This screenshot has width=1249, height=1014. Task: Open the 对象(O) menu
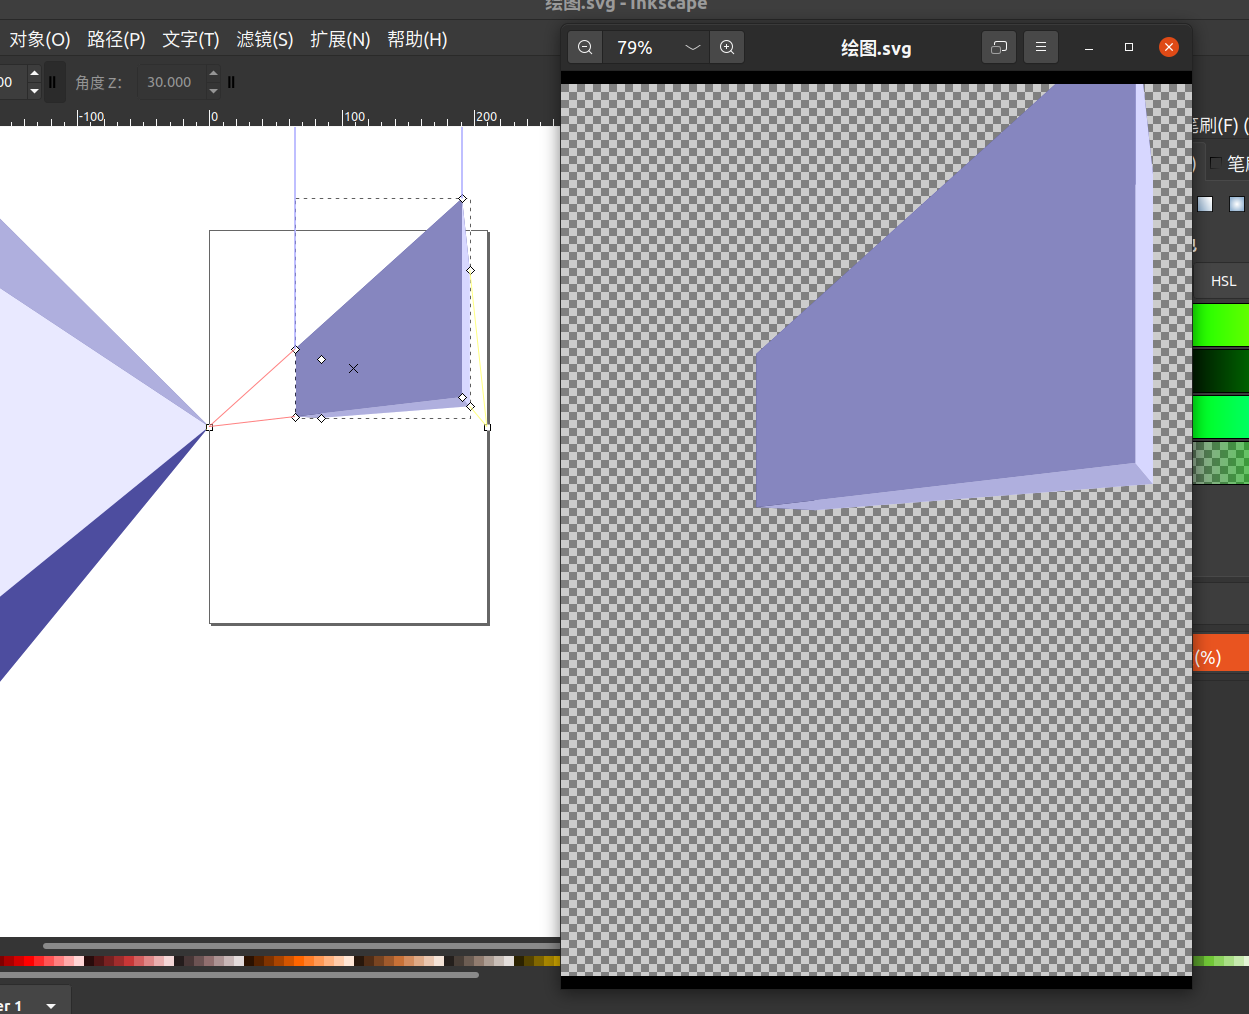click(x=40, y=39)
